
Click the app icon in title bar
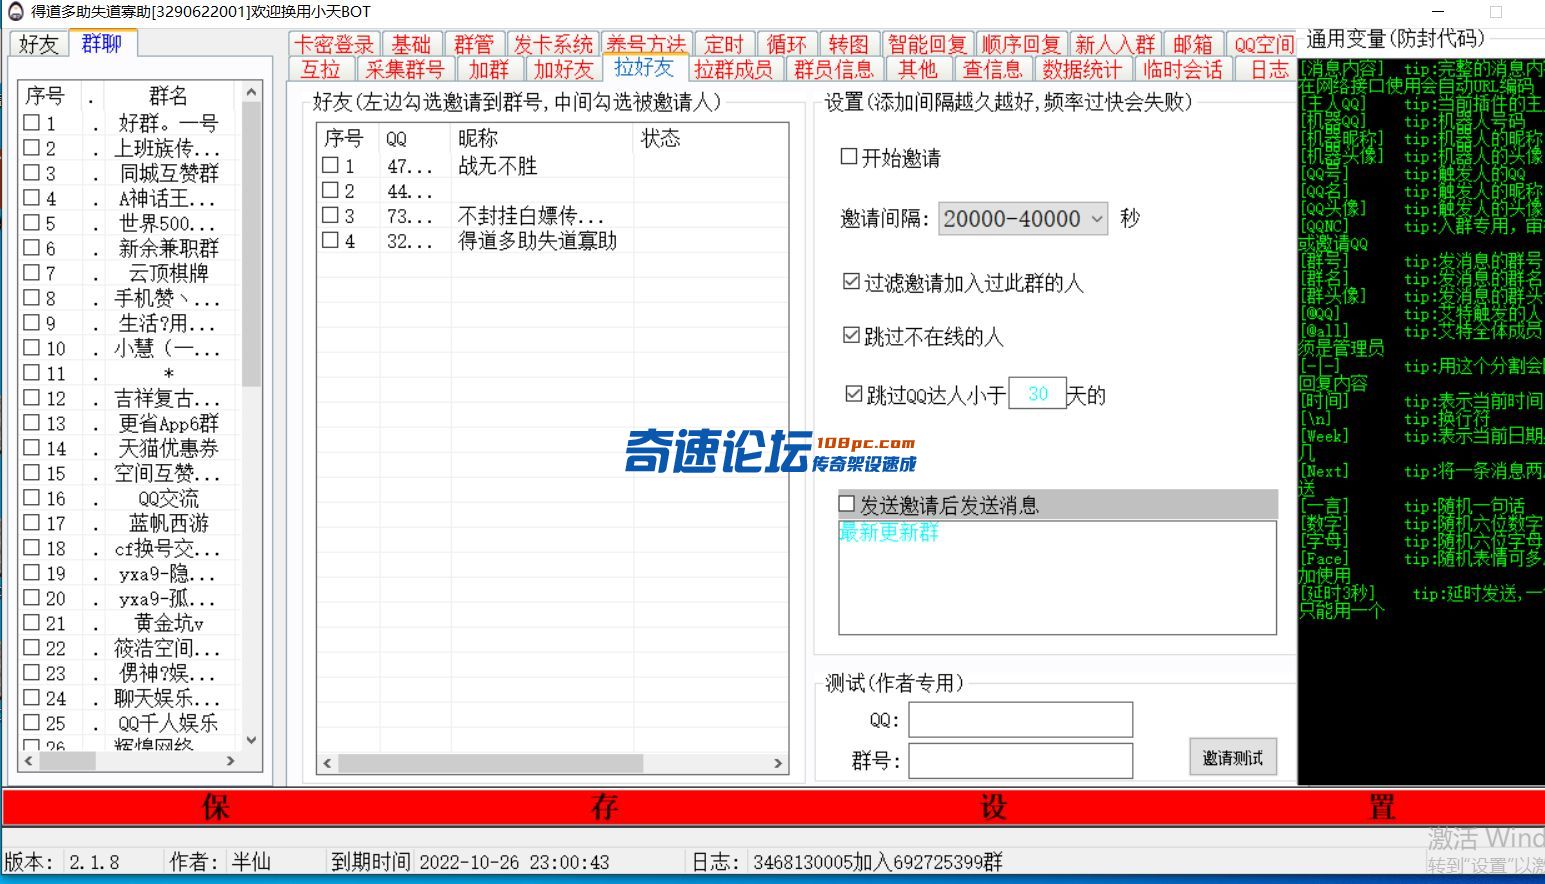(14, 12)
